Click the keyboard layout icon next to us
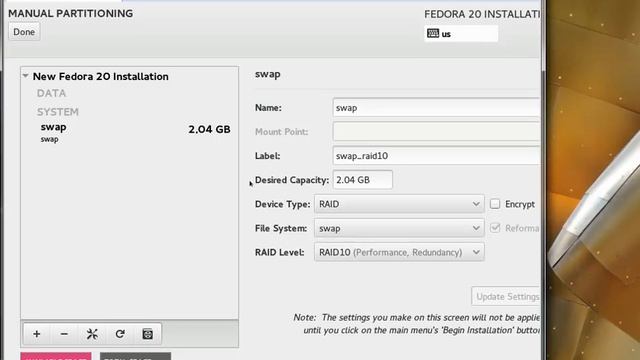This screenshot has width=640, height=360. [x=433, y=33]
